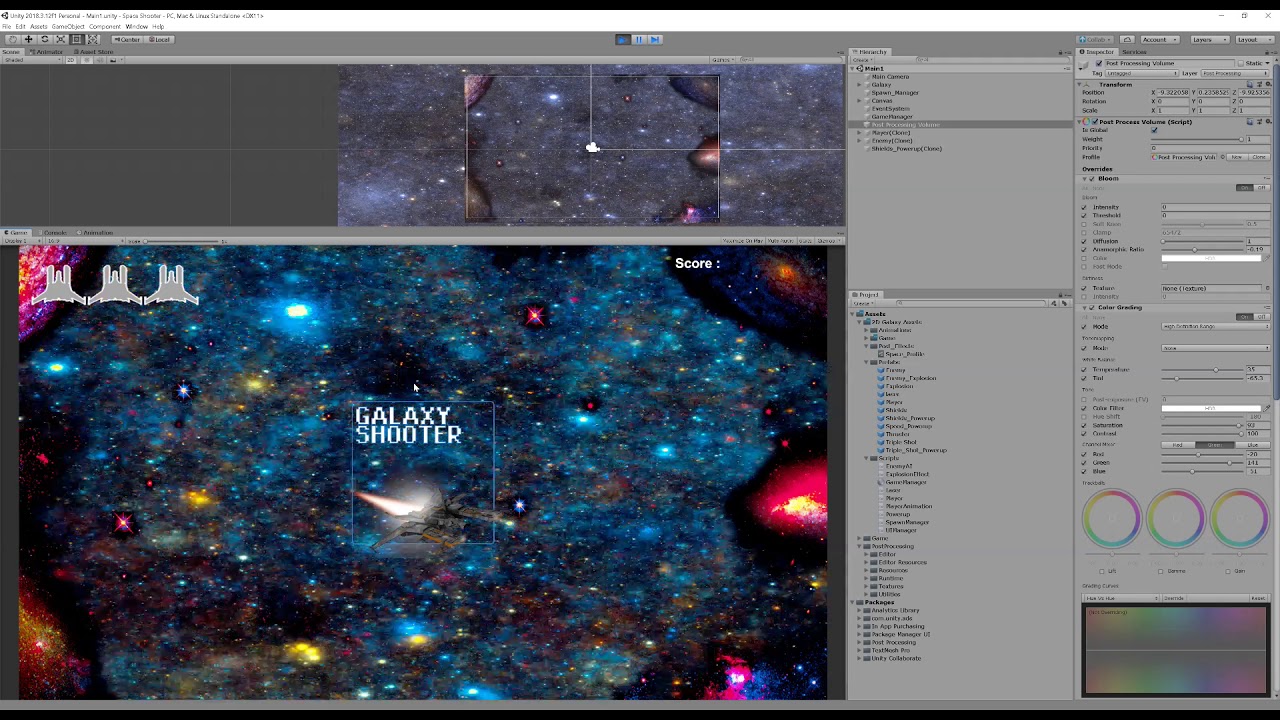Collapse the Color Grading section
The image size is (1280, 720).
(1084, 308)
